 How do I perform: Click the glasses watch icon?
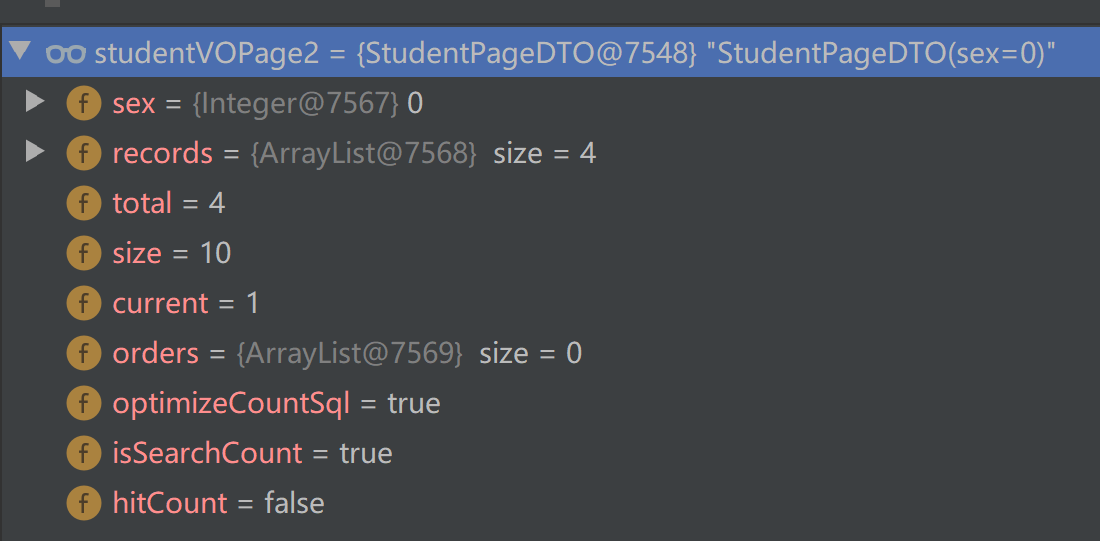click(65, 53)
